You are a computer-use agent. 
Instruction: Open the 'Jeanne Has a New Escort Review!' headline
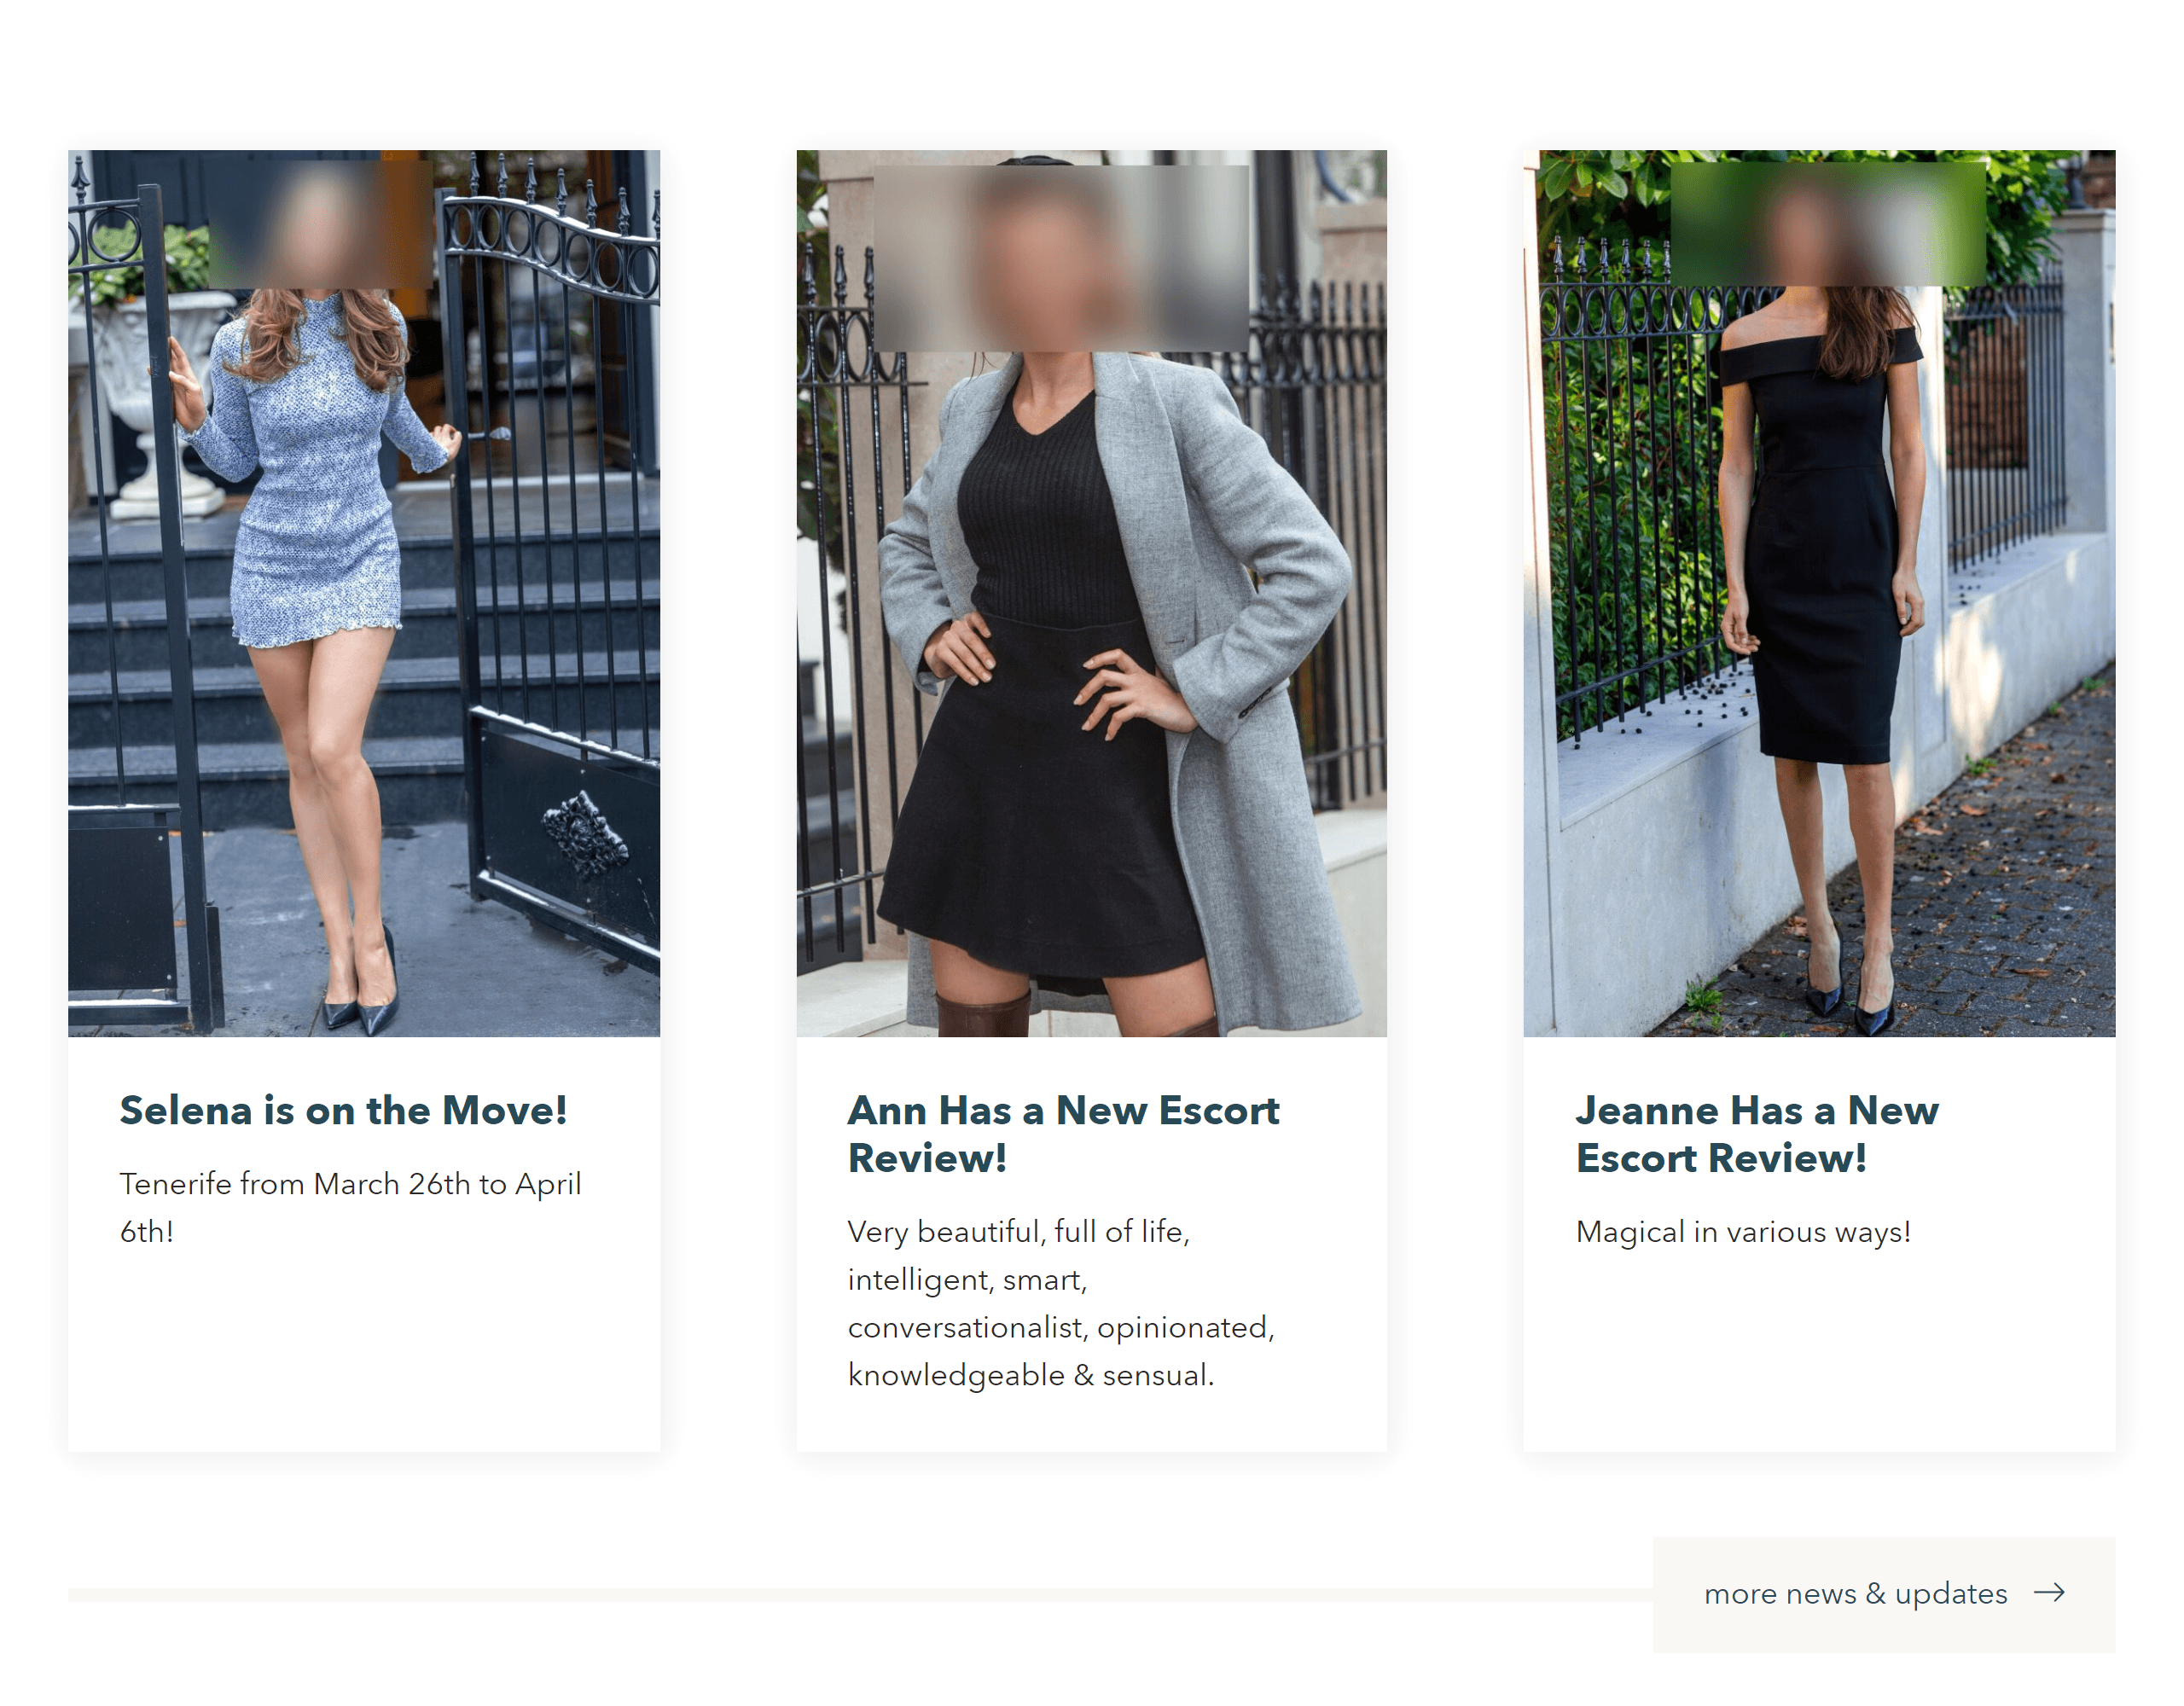1757,1134
